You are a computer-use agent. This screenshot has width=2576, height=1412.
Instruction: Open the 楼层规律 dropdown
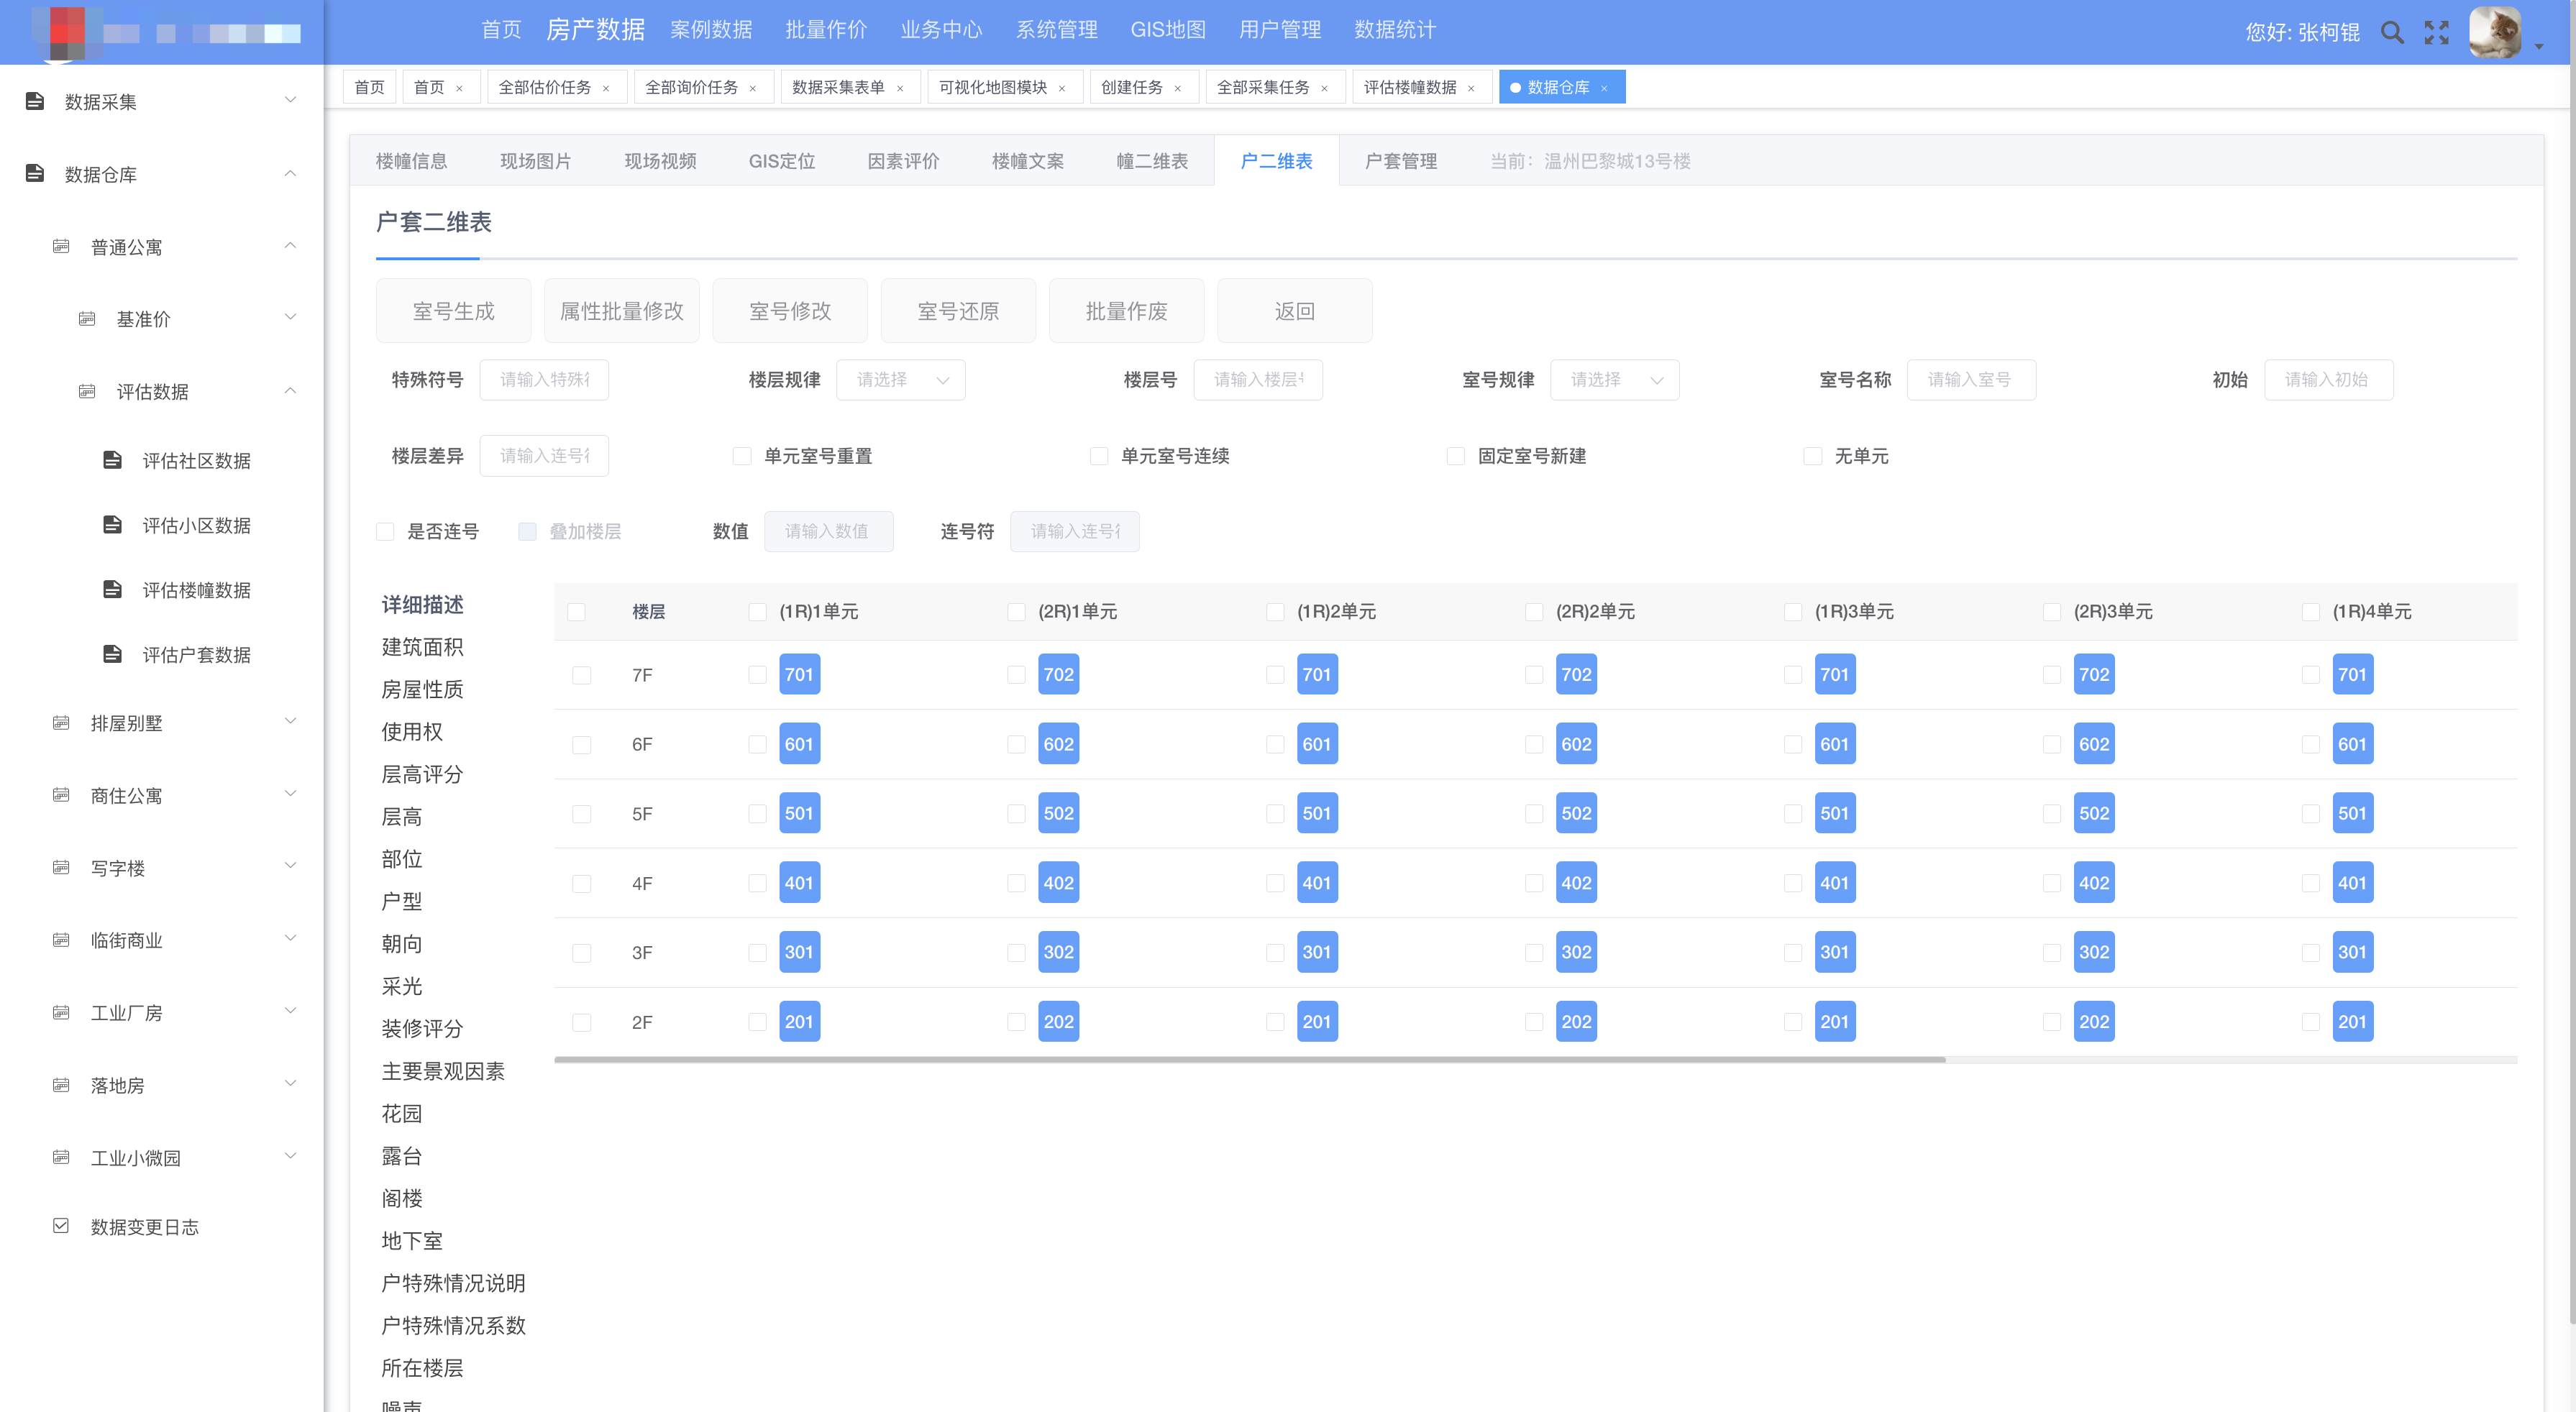(901, 380)
